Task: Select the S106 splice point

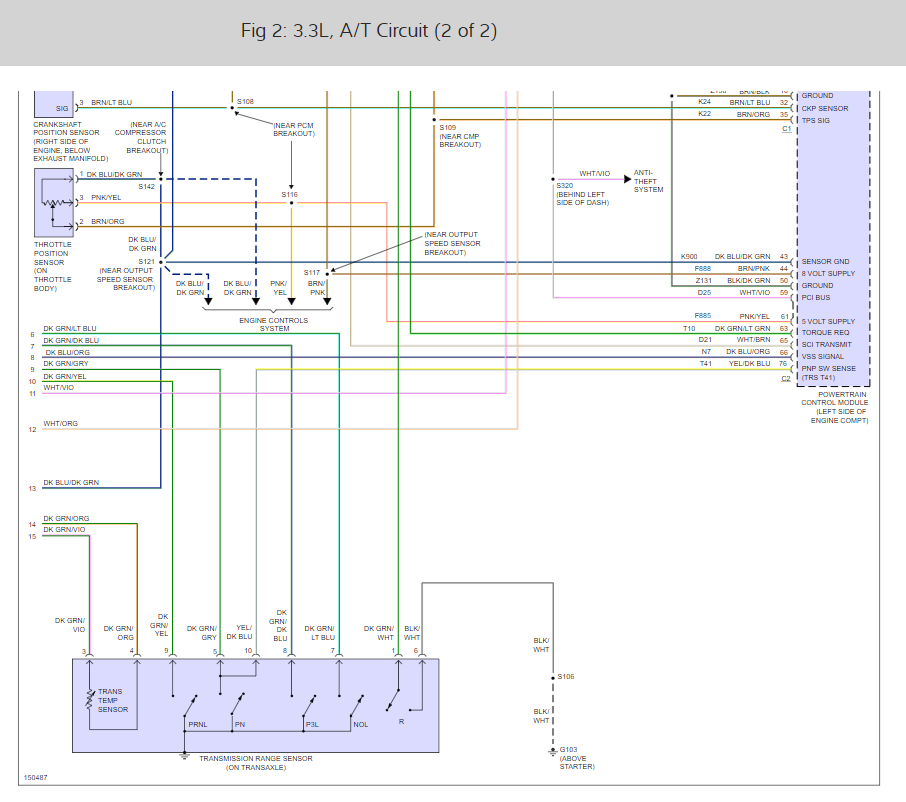Action: tap(552, 678)
